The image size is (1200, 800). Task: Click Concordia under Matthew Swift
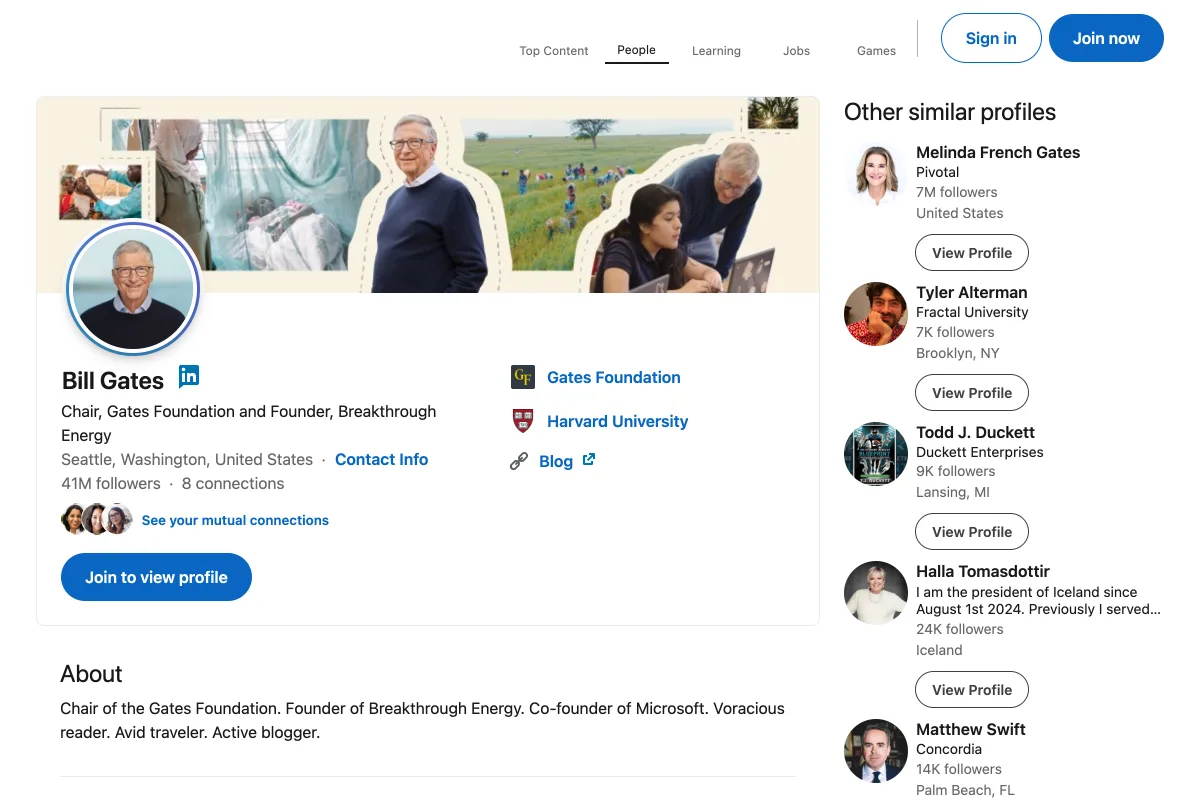coord(949,749)
